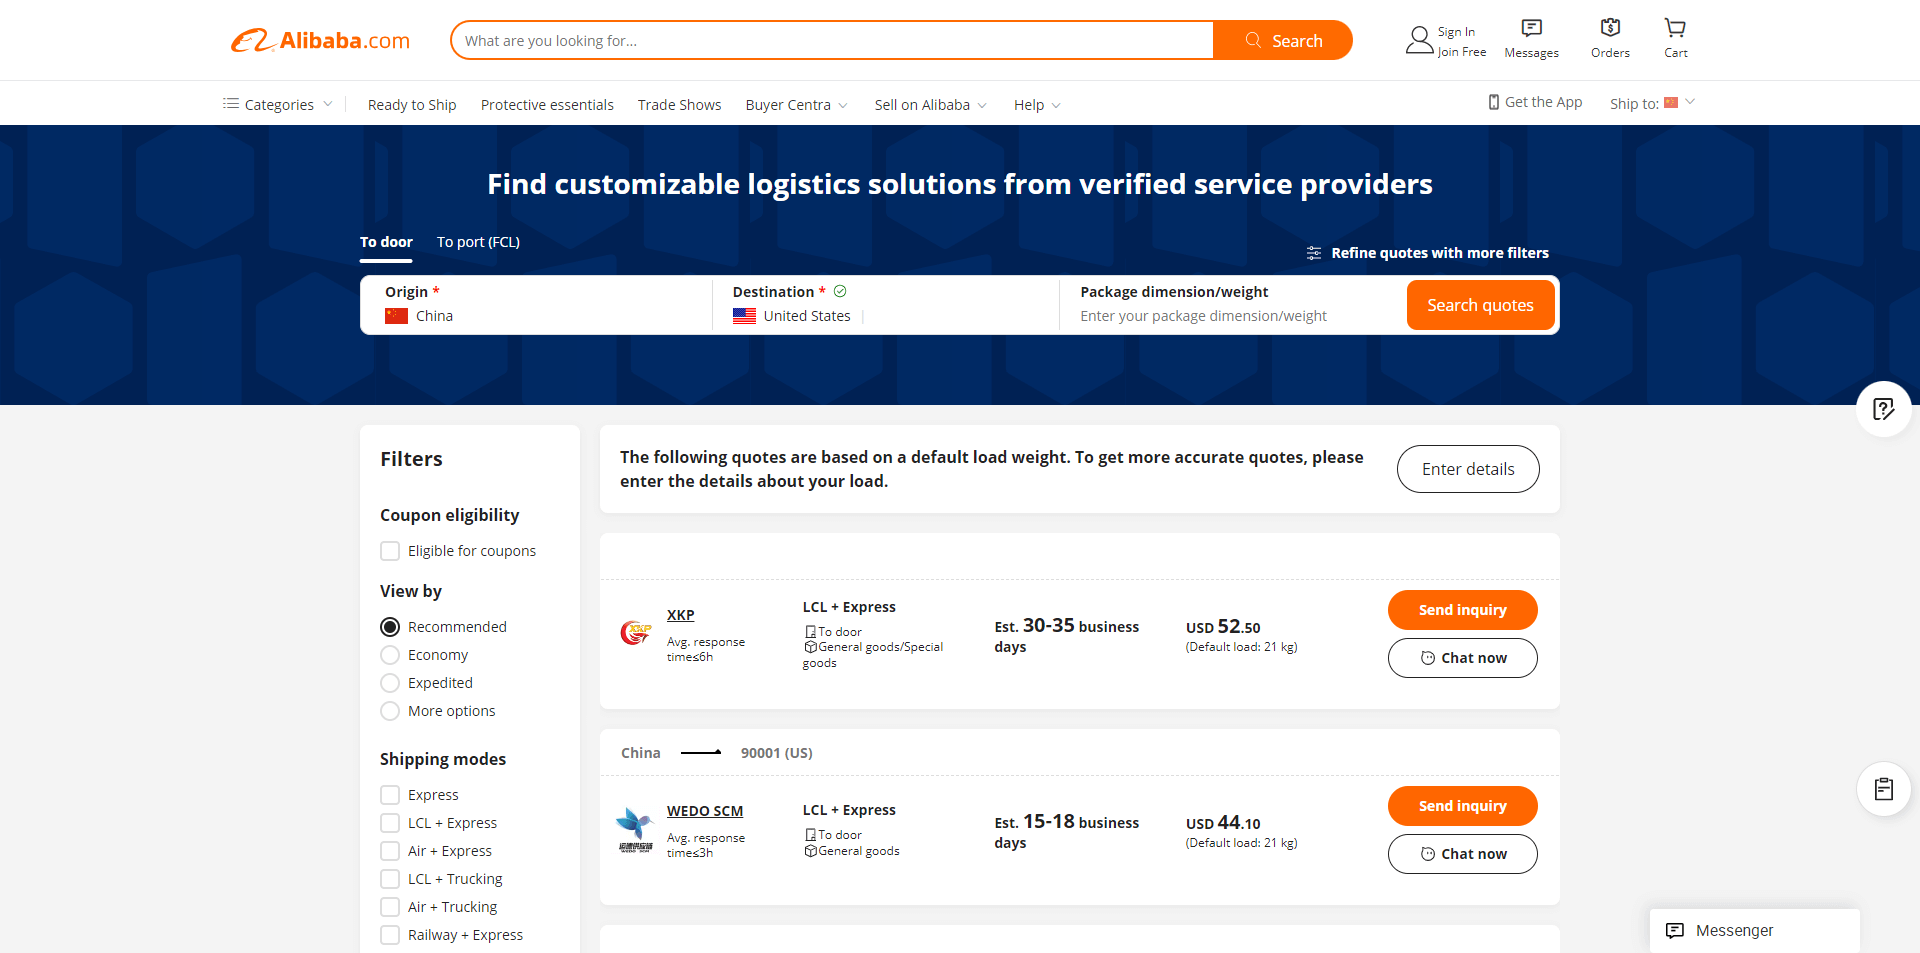
Task: Switch to To port (FCL) tab
Action: pos(478,242)
